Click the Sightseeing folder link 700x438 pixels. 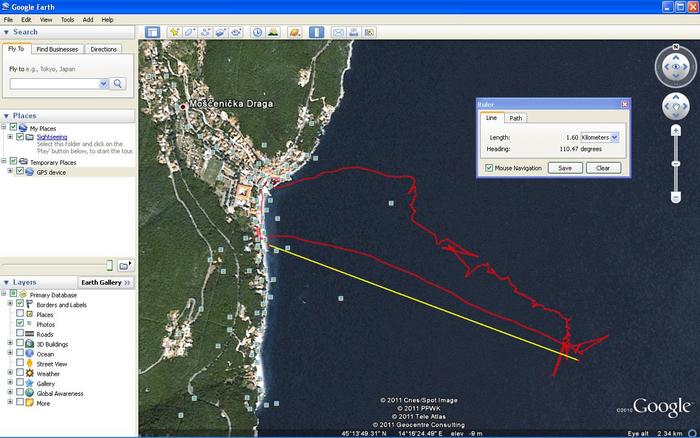tap(52, 137)
